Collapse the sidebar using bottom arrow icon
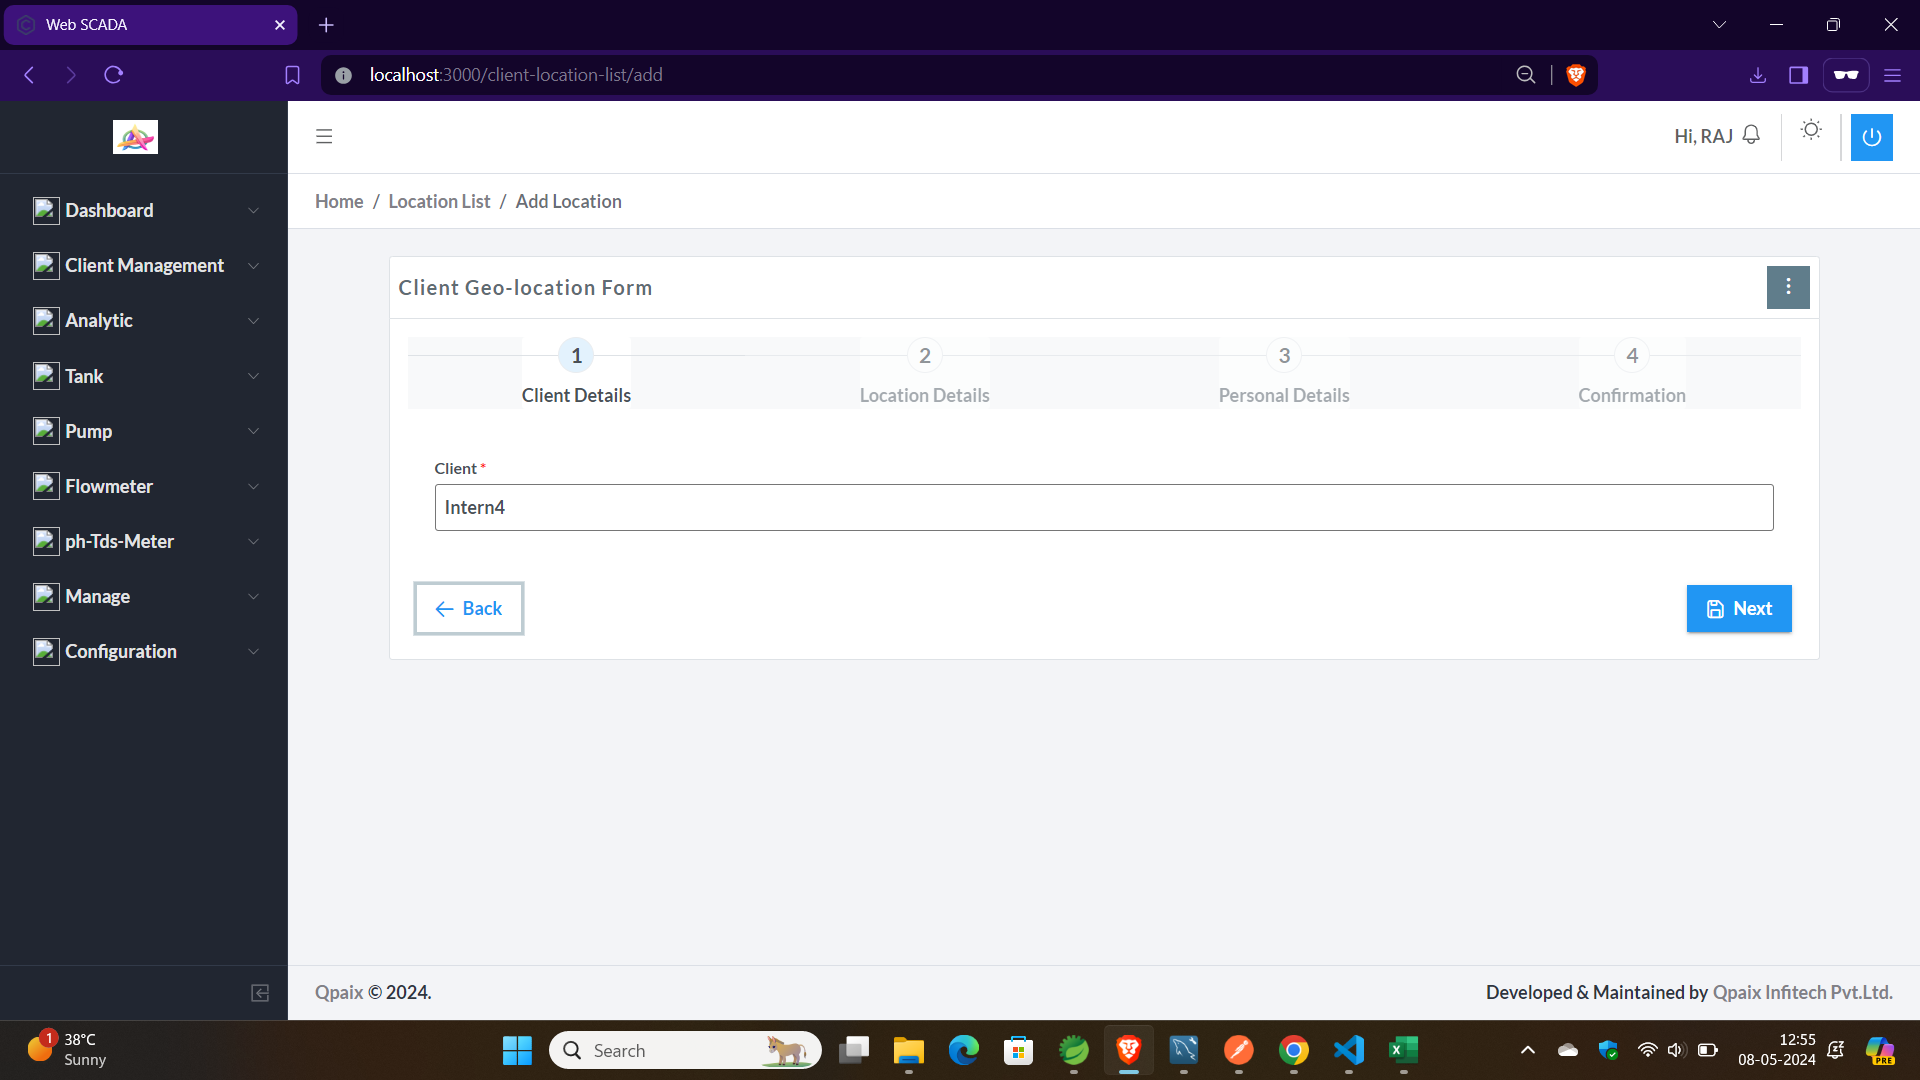 260,993
